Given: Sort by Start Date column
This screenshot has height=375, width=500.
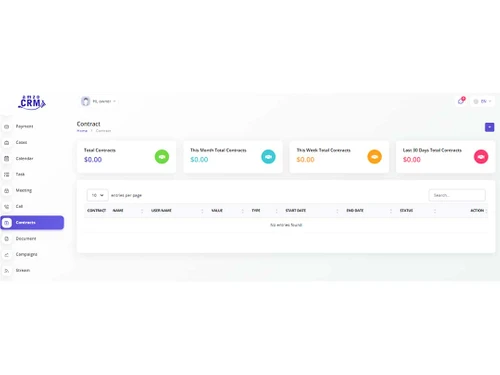Looking at the screenshot, I should click(312, 211).
